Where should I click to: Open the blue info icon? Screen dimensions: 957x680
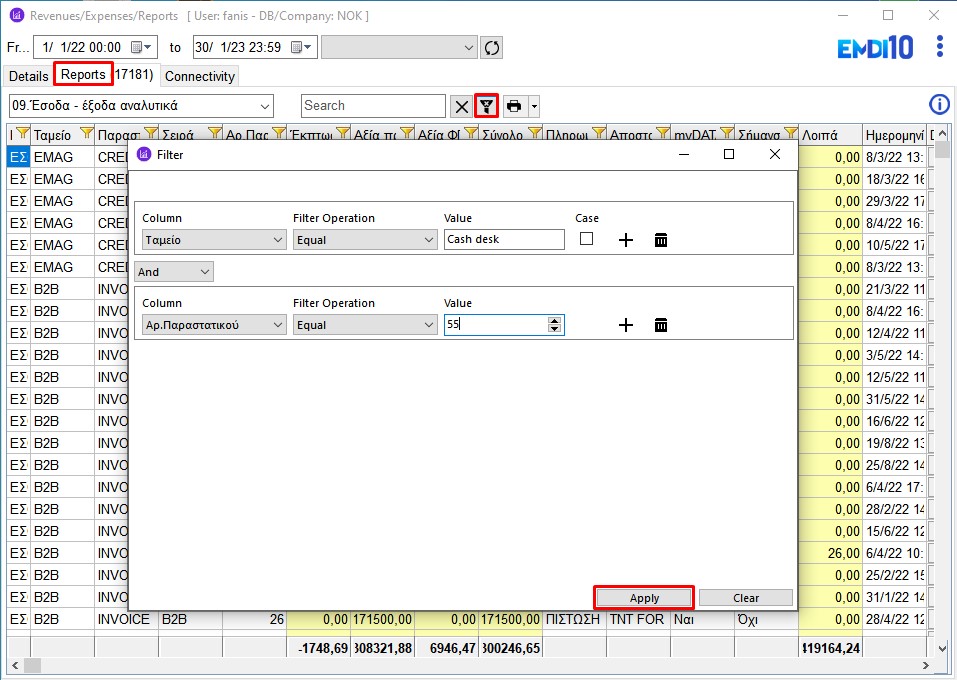(939, 105)
